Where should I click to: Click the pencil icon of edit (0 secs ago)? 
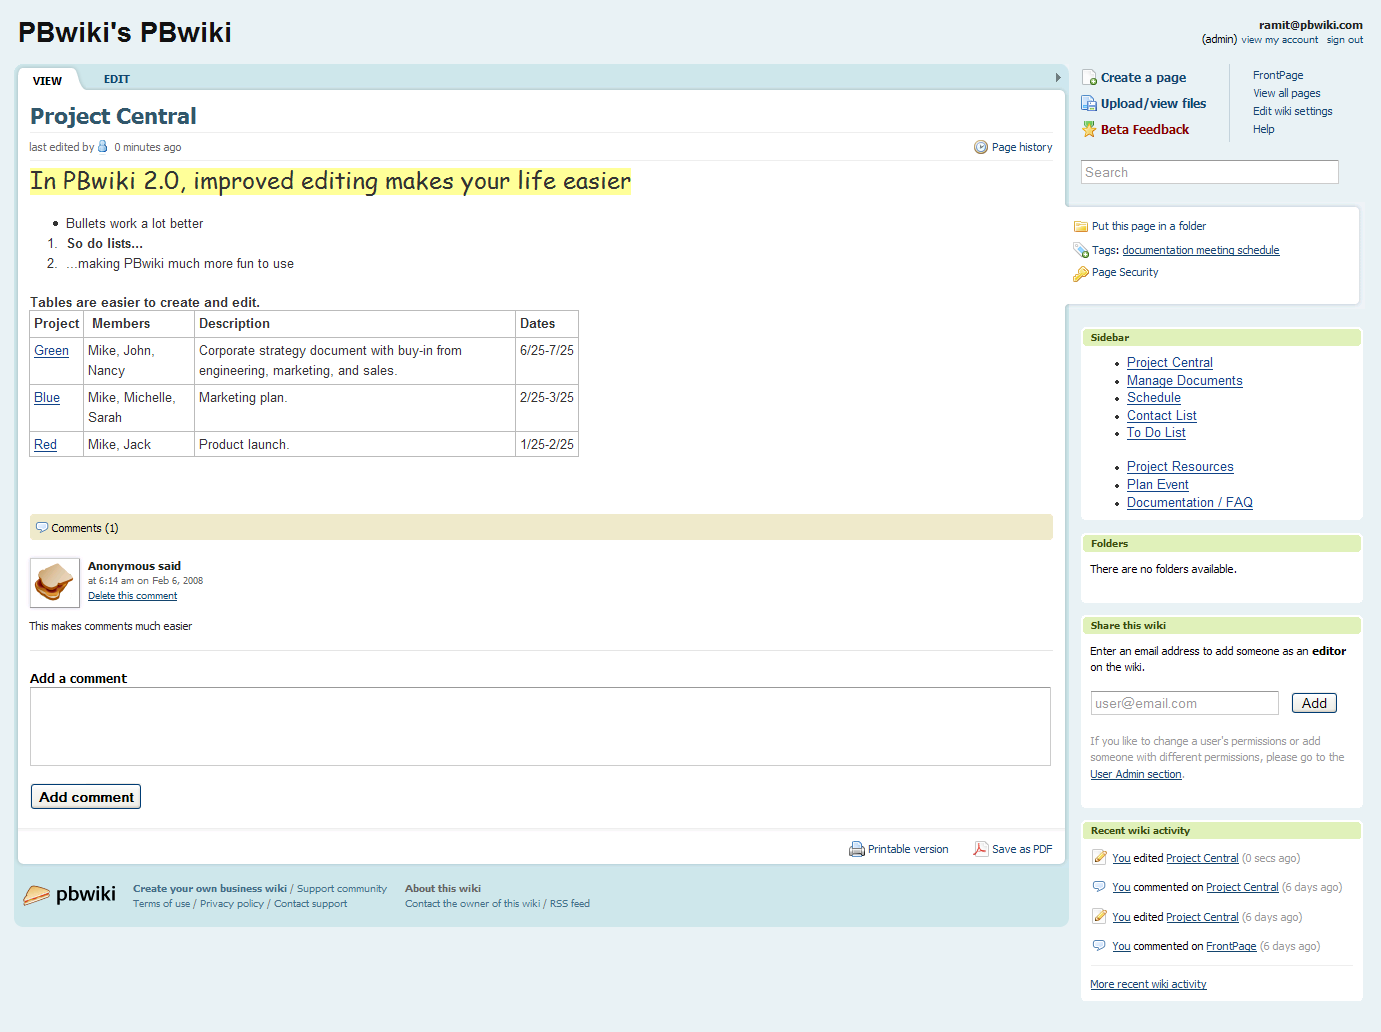tap(1099, 857)
